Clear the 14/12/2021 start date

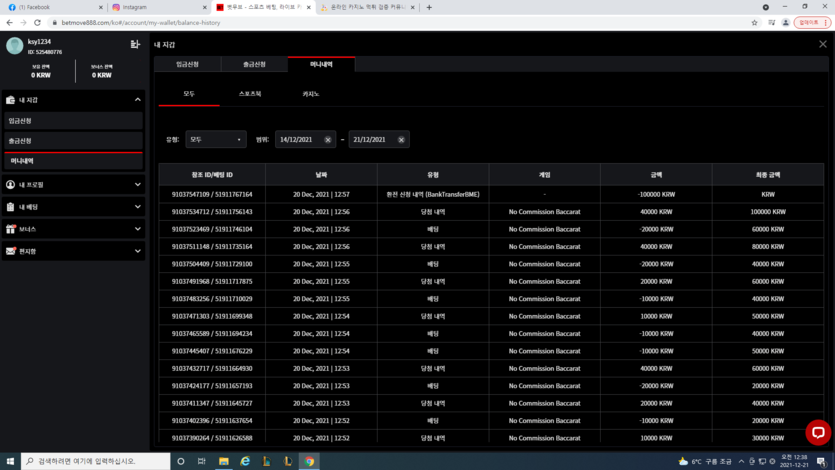click(328, 139)
